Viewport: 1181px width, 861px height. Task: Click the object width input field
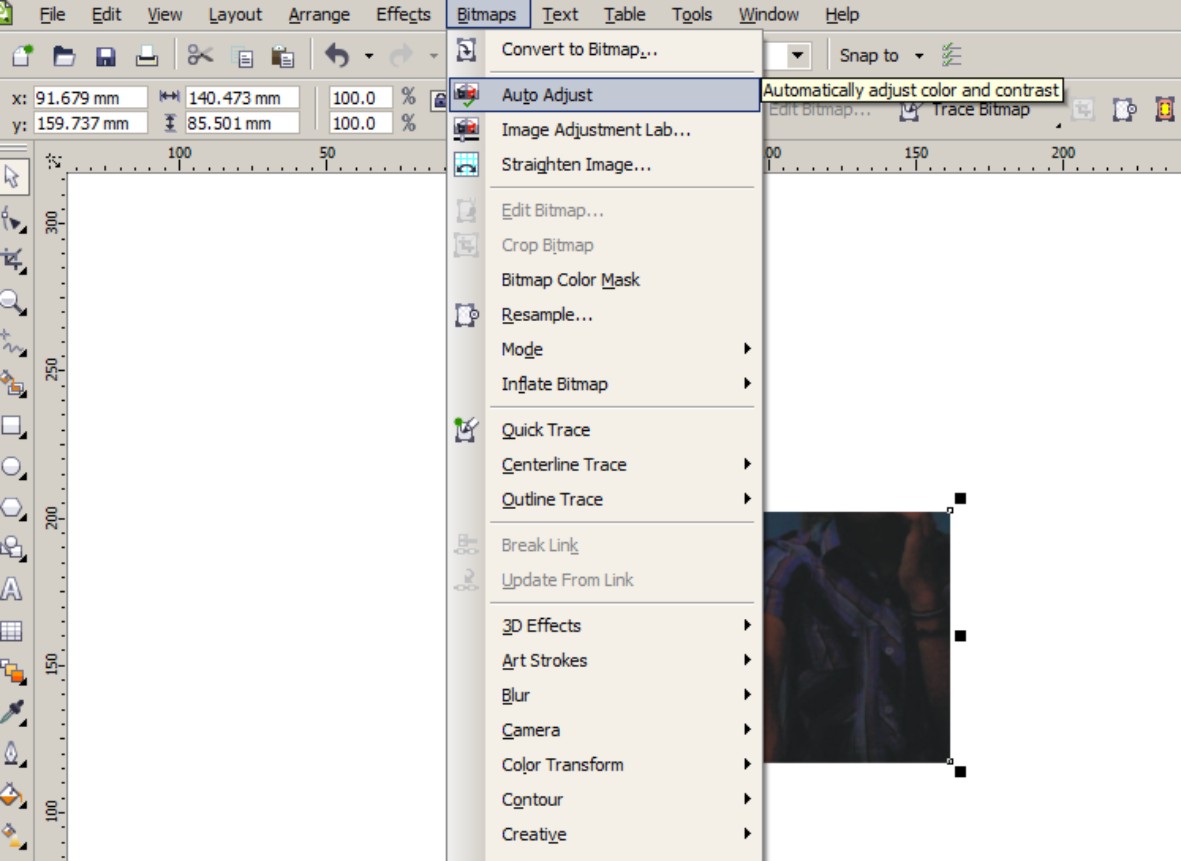pos(242,98)
